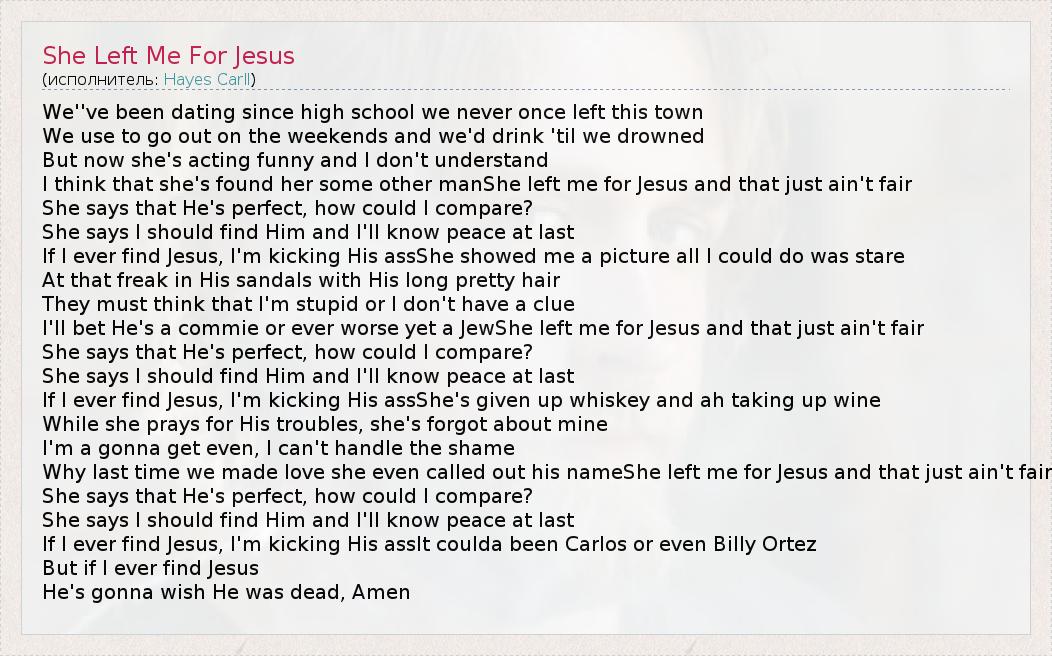Screen dimensions: 1052x656
Task: Click the final line 'He's gonna wish He was dead, Amen'
Action: click(226, 592)
